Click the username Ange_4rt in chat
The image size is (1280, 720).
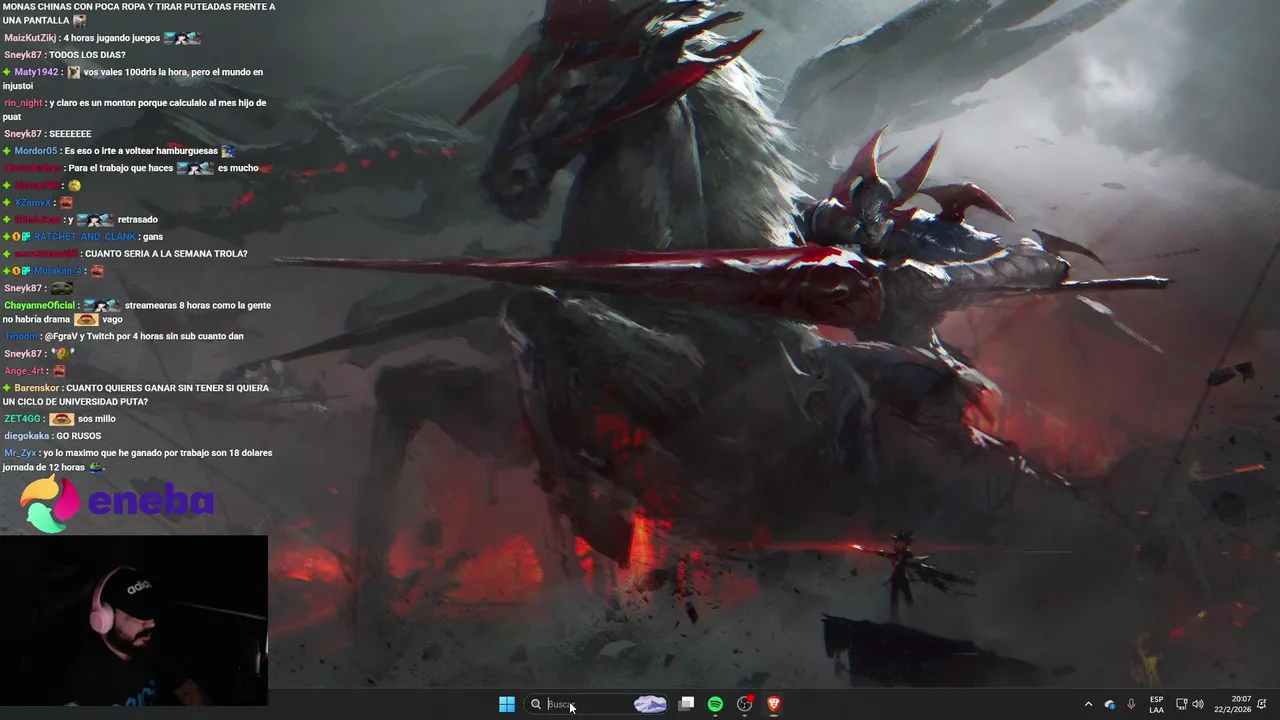click(x=24, y=371)
